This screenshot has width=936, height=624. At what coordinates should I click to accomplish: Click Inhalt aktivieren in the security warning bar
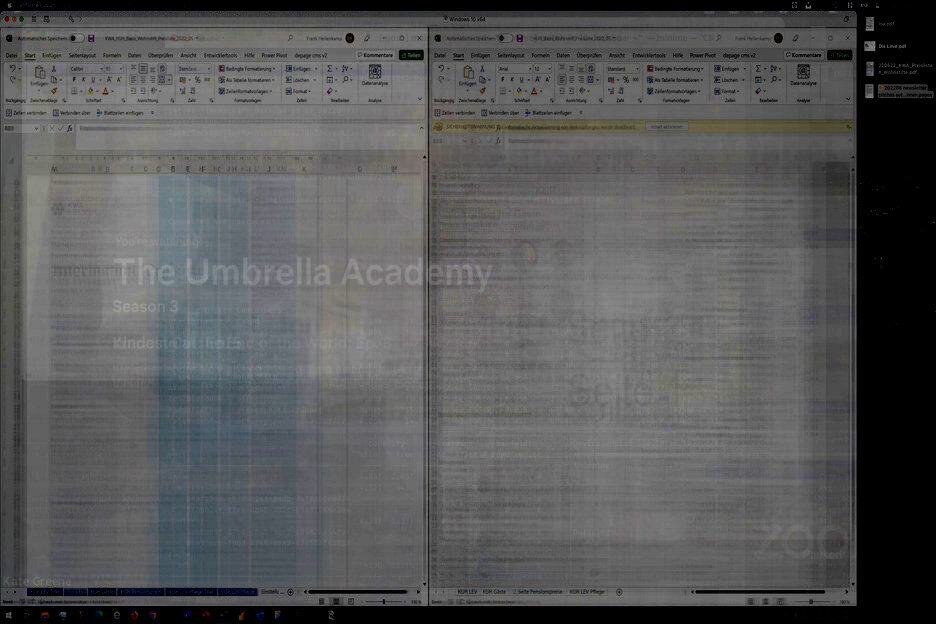pos(666,127)
